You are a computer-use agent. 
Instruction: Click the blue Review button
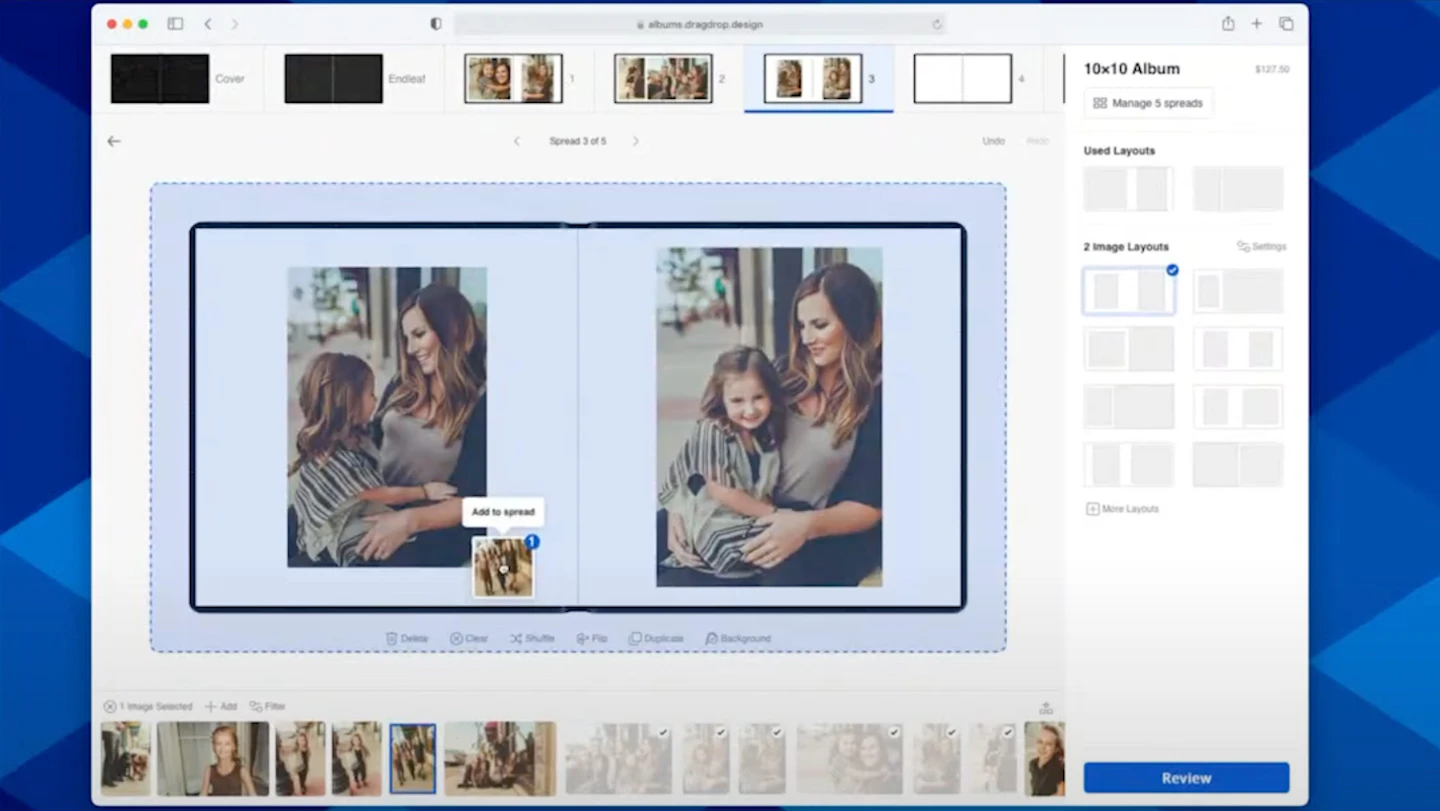tap(1187, 778)
